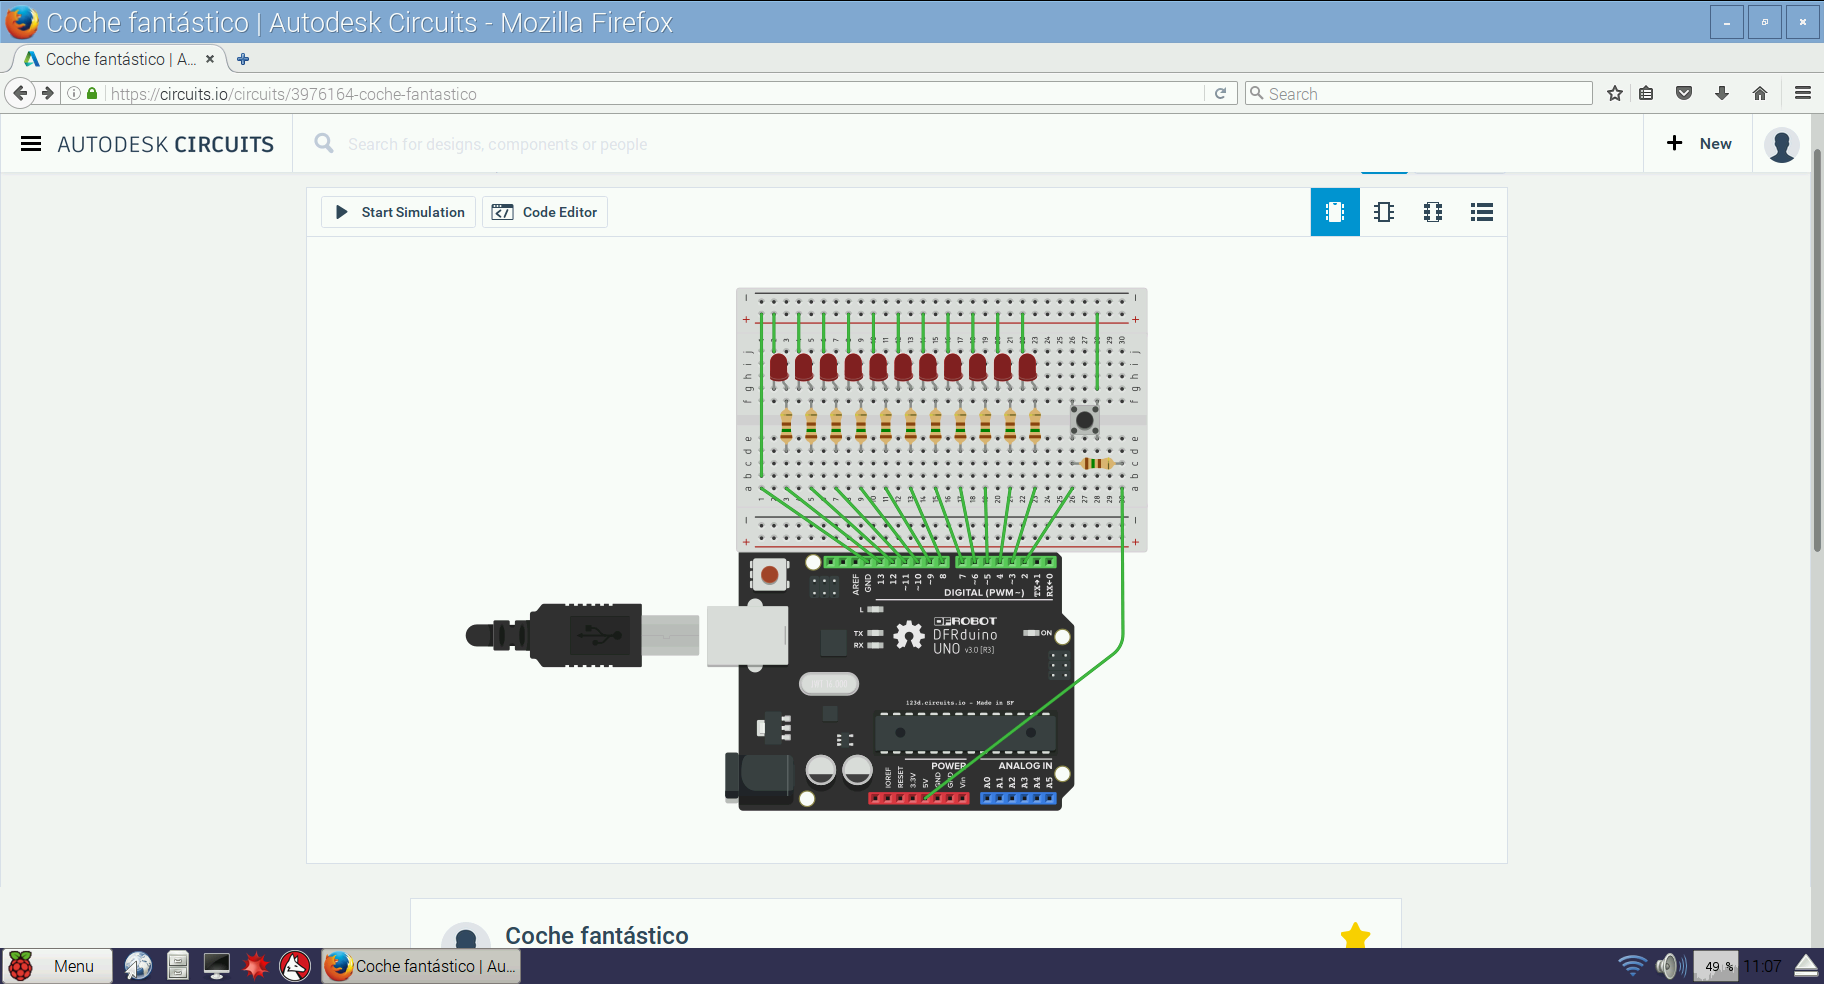
Task: Bookmark this page with the star
Action: (1615, 93)
